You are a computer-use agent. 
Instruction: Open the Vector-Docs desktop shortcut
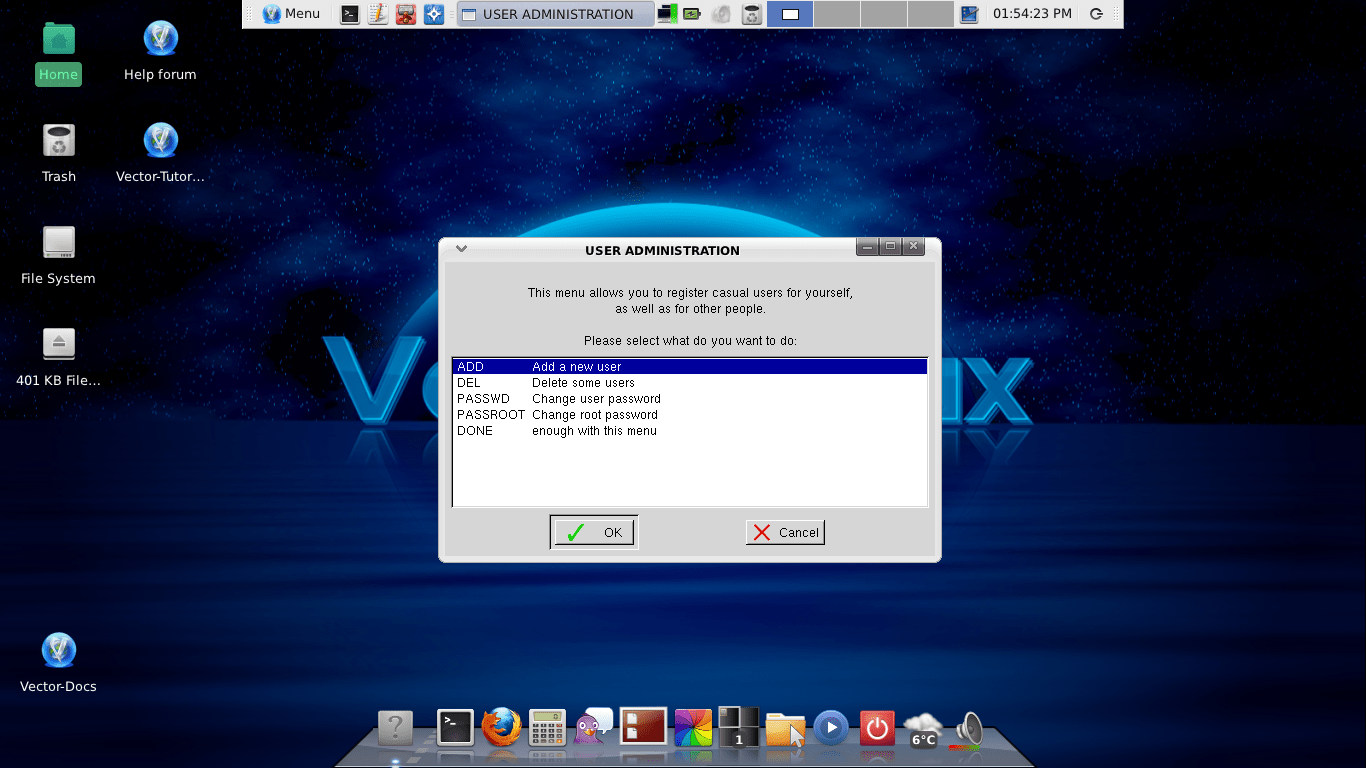coord(58,662)
